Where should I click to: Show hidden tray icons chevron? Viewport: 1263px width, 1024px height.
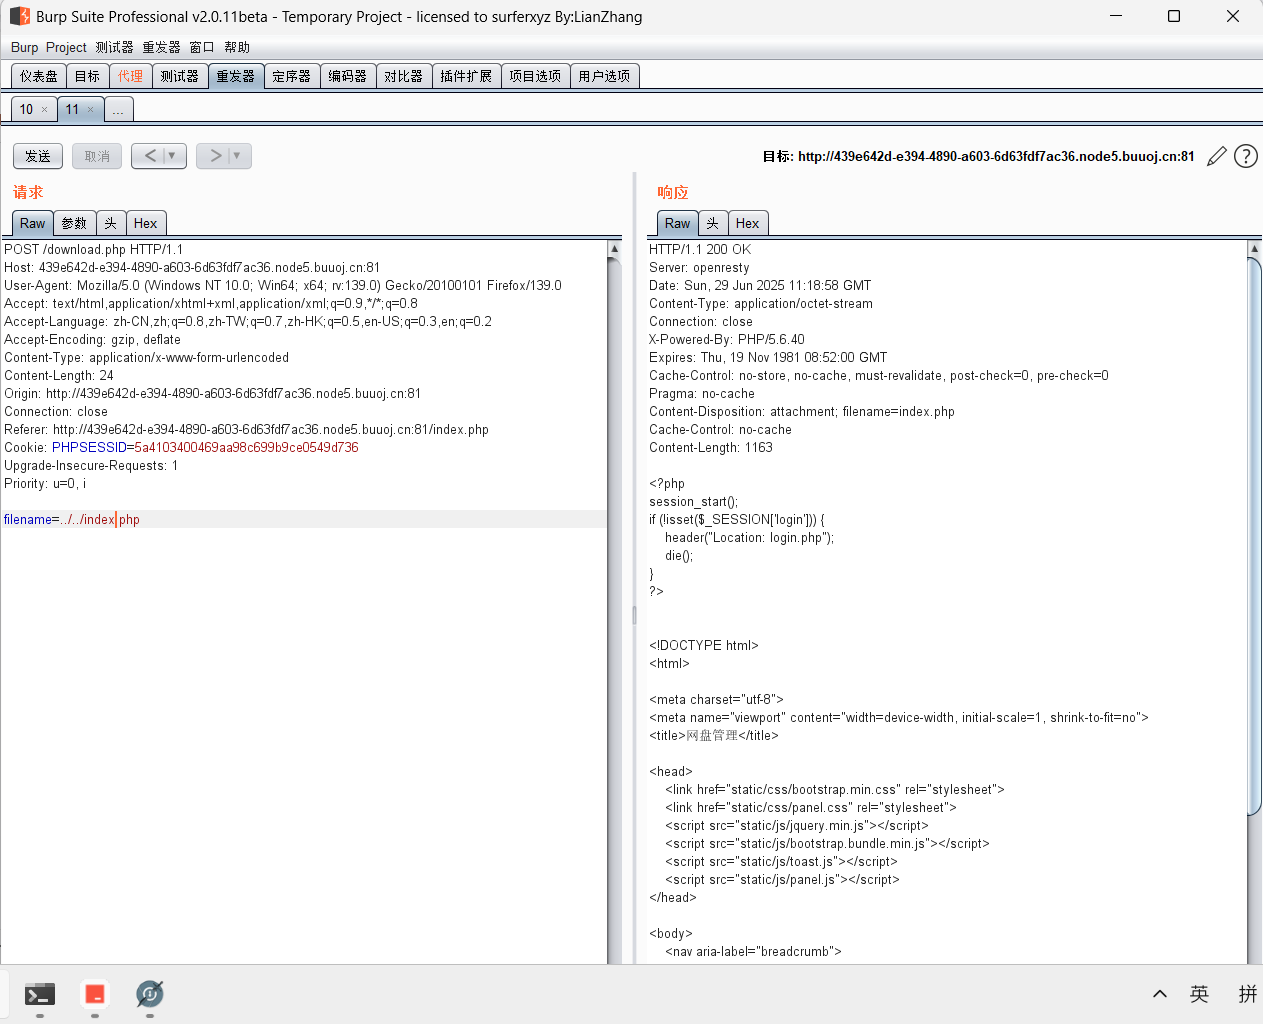coord(1160,994)
